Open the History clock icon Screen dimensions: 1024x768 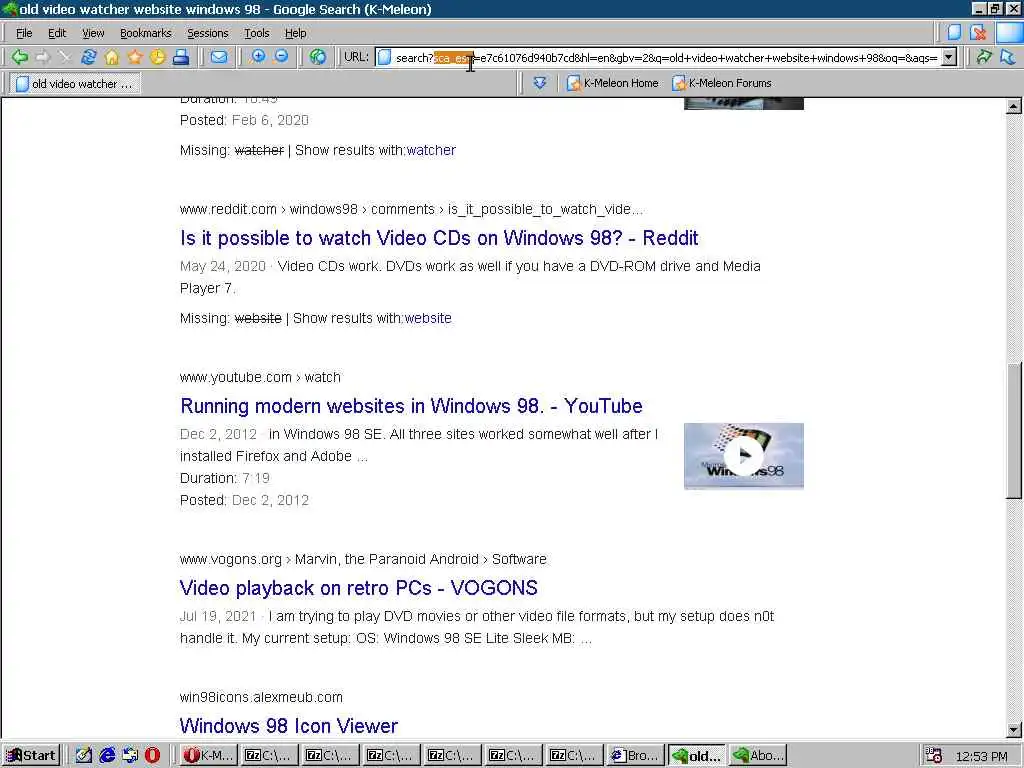[x=157, y=57]
